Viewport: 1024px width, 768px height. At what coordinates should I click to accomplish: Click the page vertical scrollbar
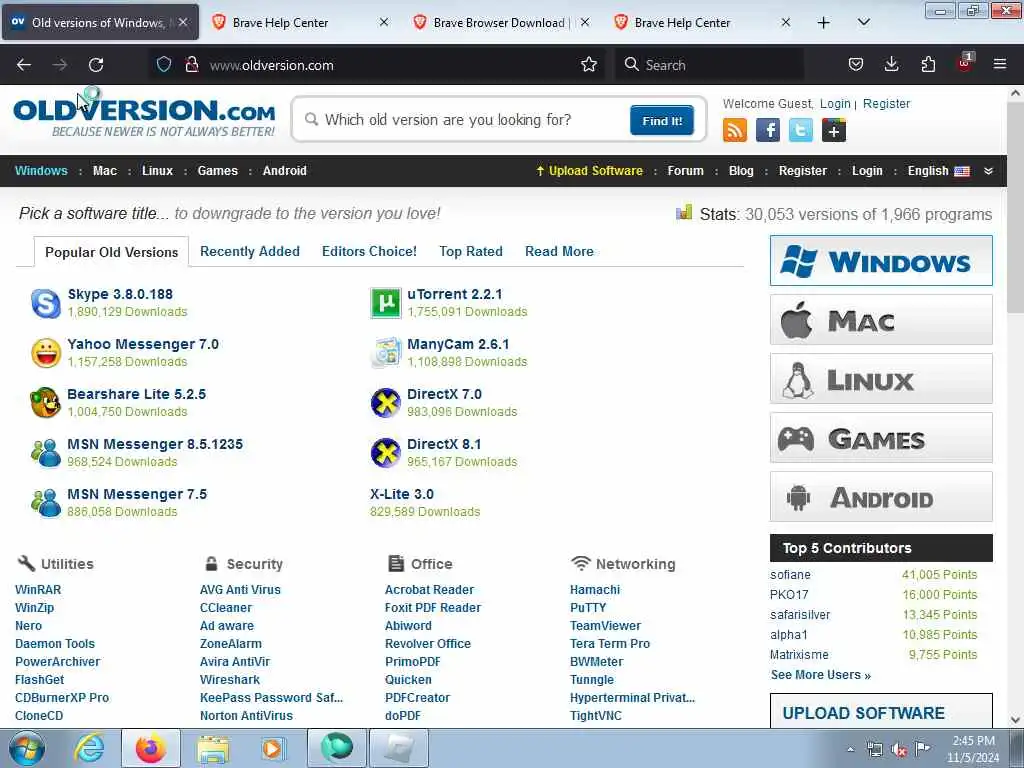coord(1015,406)
